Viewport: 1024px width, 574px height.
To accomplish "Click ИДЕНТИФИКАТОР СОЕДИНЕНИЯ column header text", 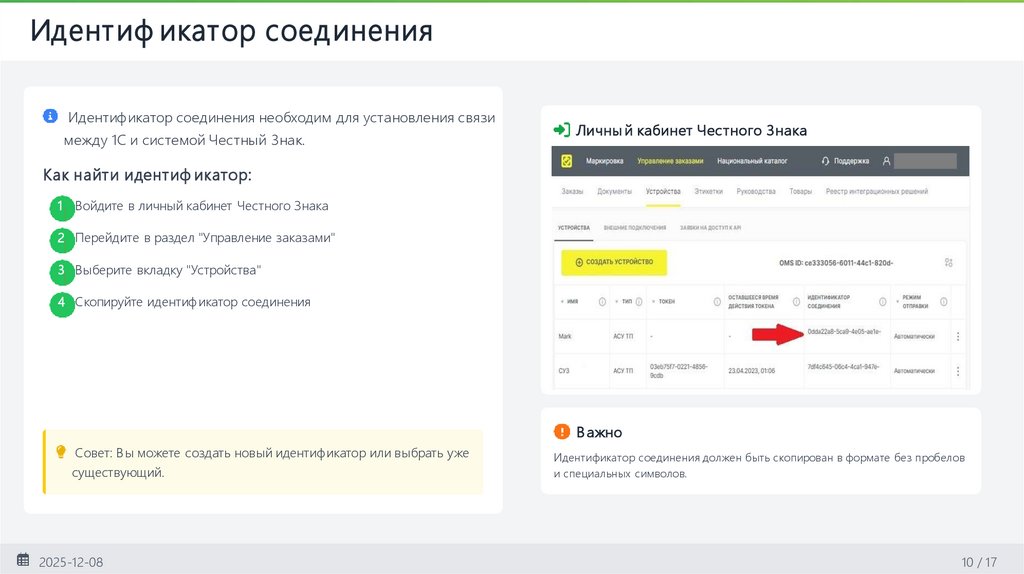I will tap(829, 302).
